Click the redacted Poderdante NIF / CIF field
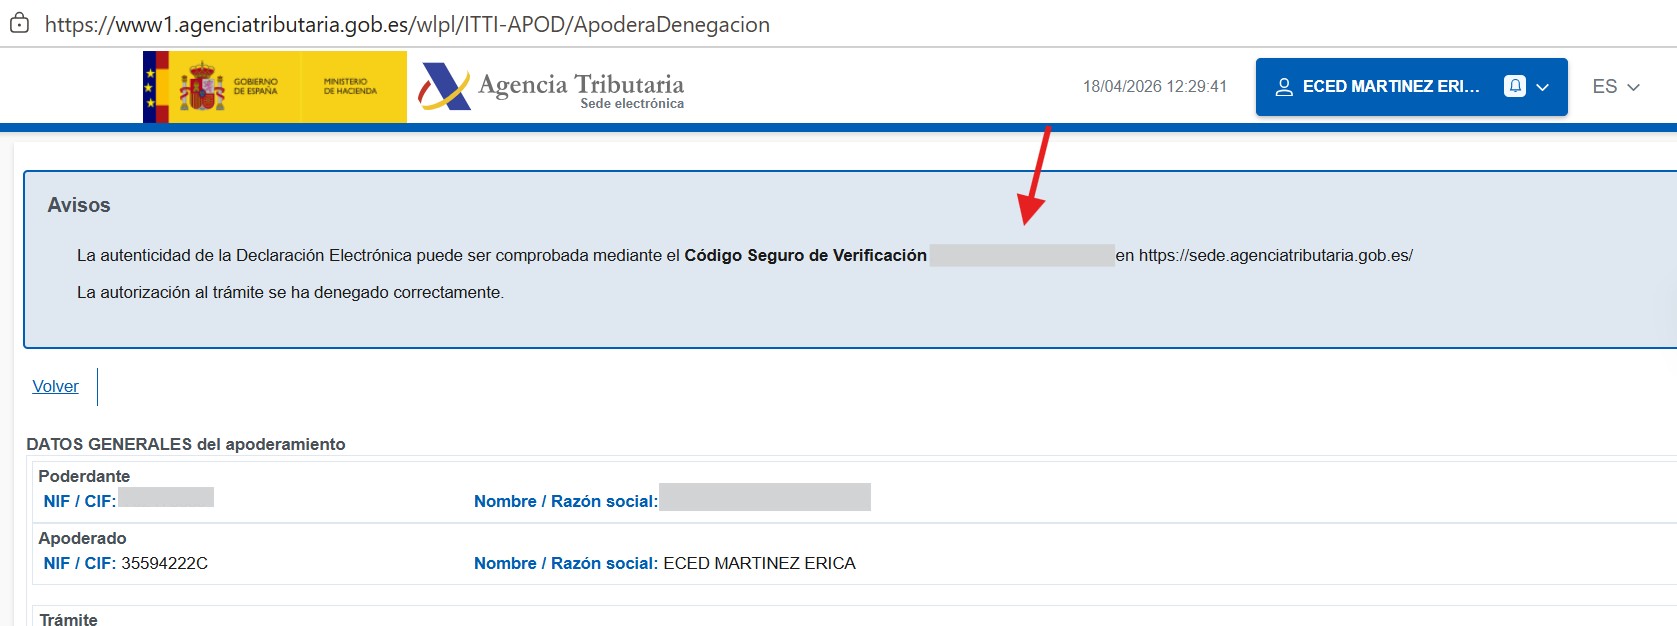The image size is (1677, 626). click(166, 497)
